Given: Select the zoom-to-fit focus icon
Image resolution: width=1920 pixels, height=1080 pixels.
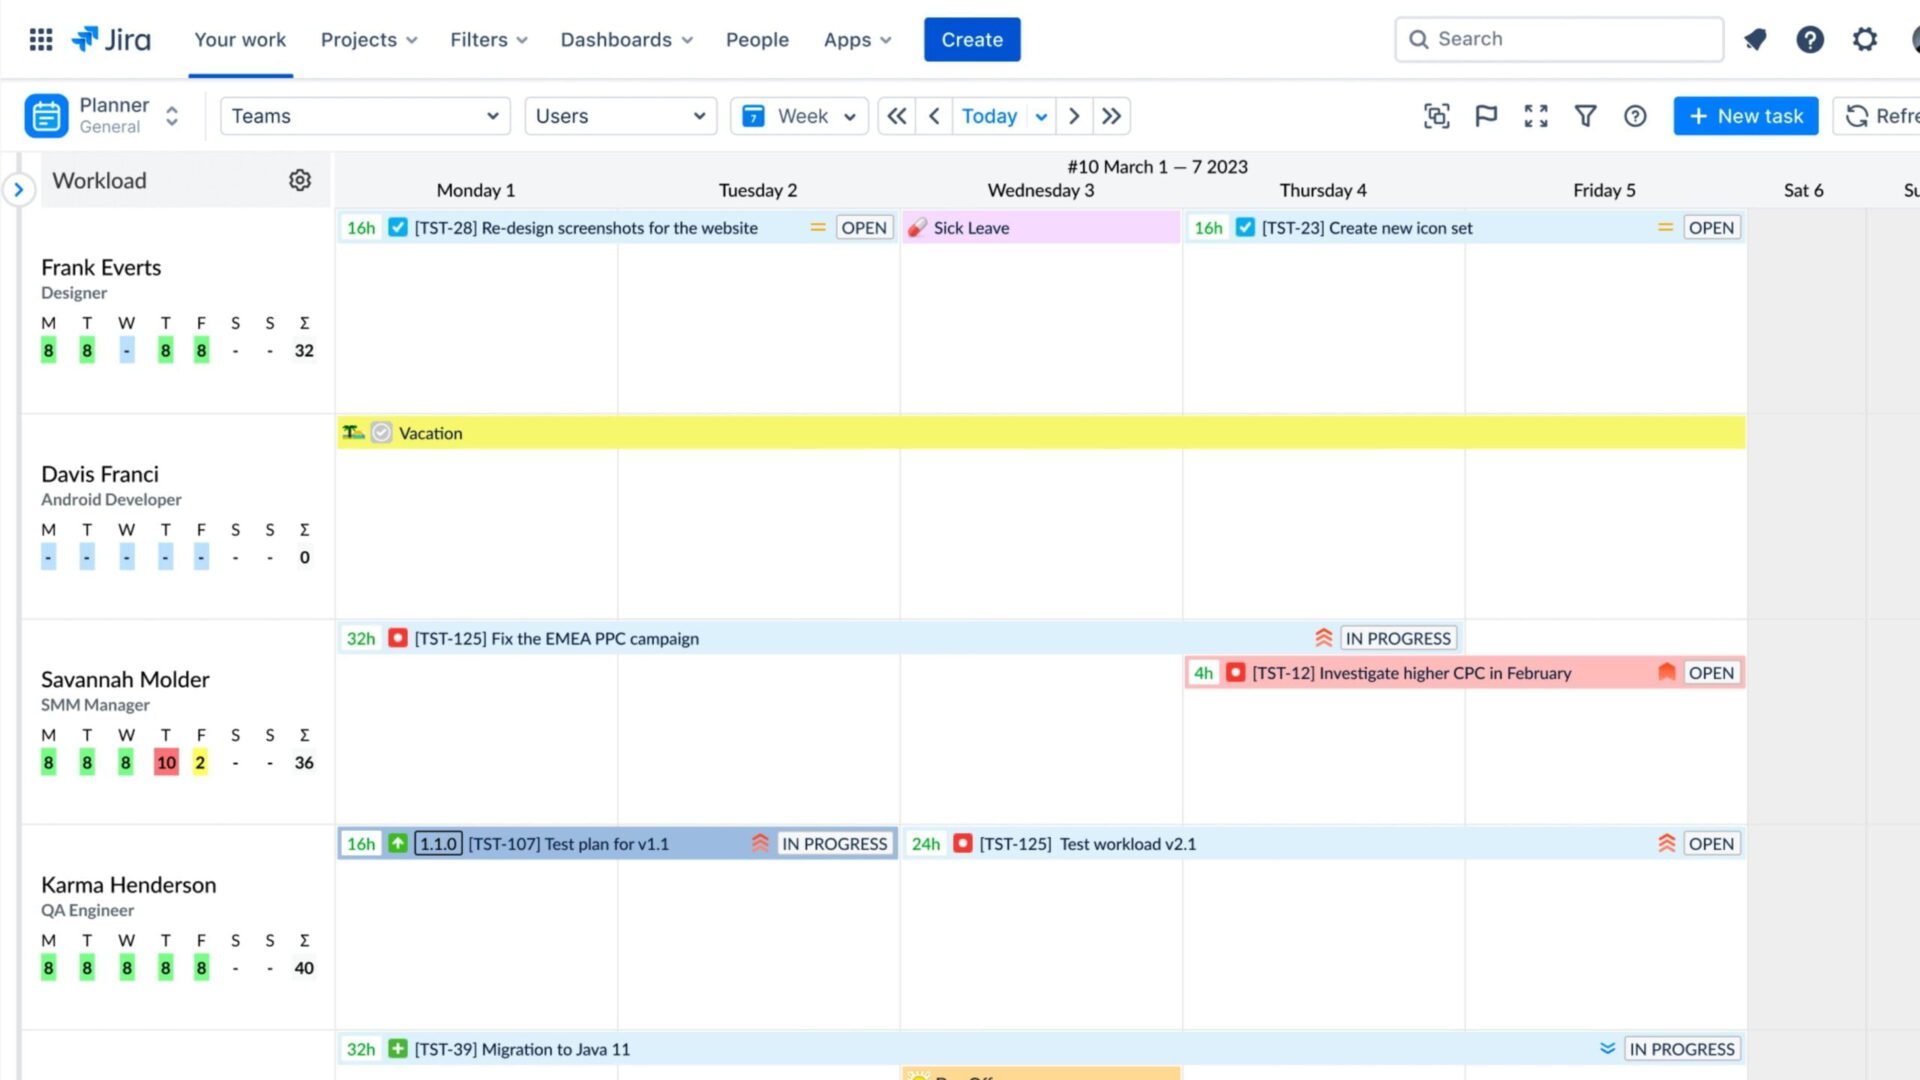Looking at the screenshot, I should pyautogui.click(x=1437, y=116).
